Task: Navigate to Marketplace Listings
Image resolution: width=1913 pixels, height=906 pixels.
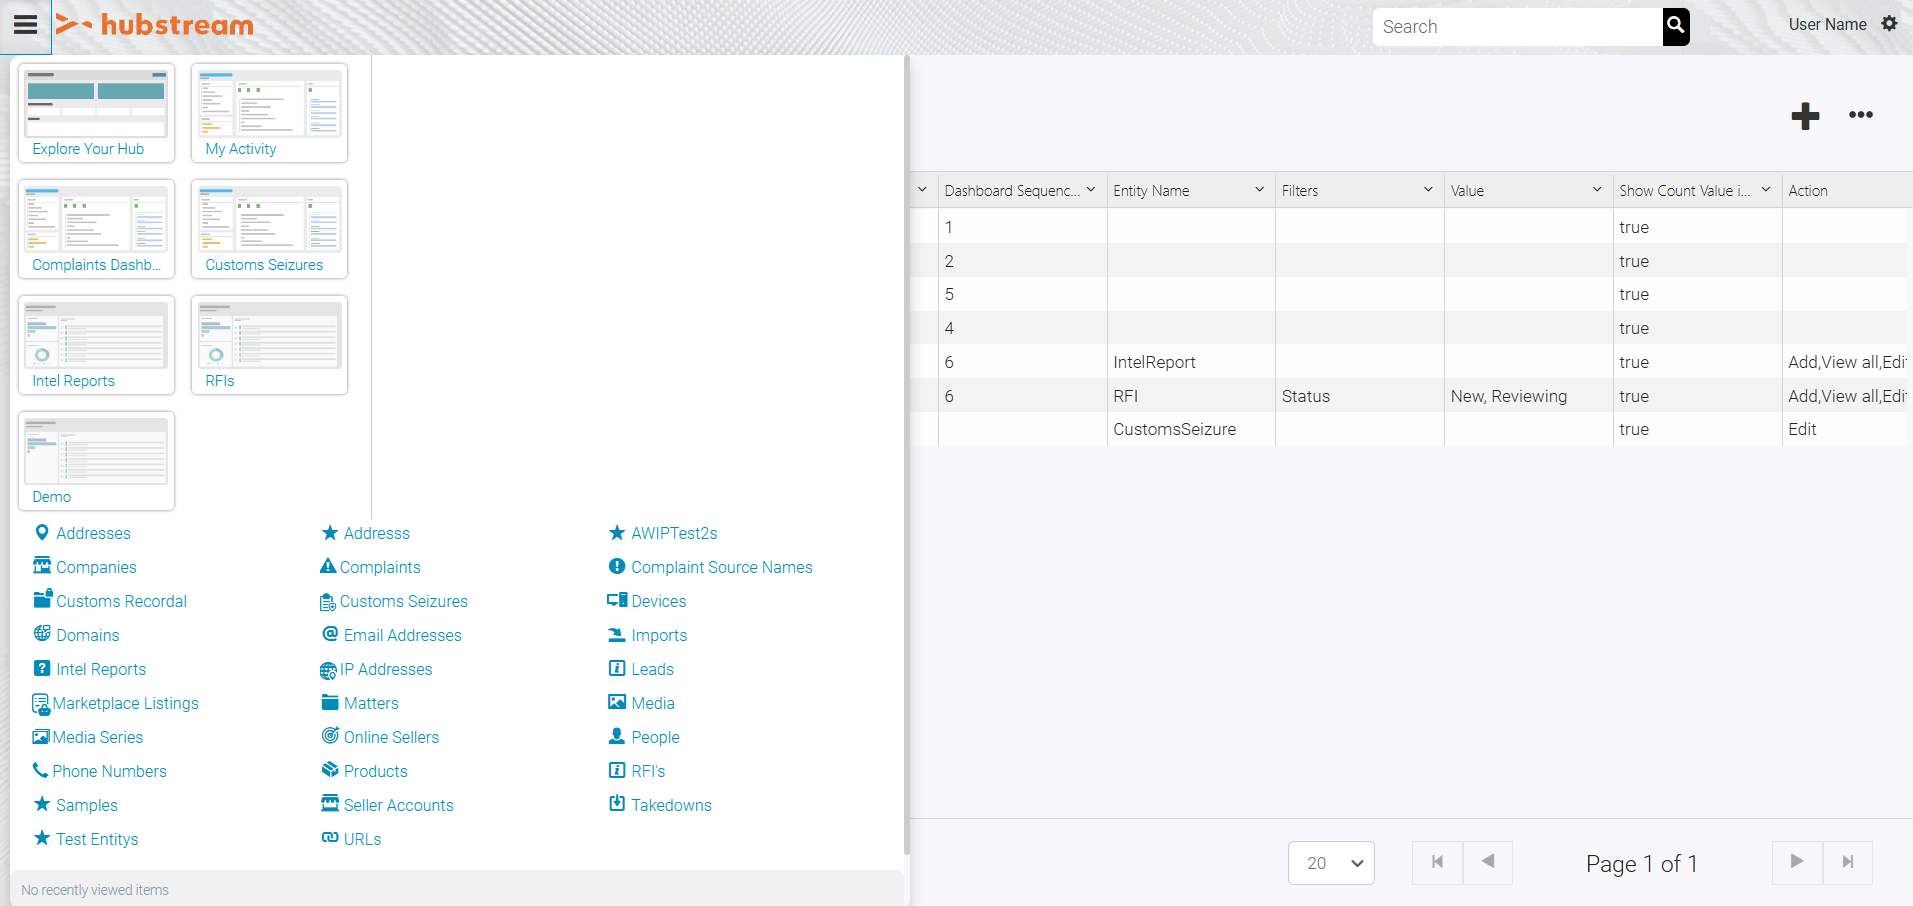Action: 125,703
